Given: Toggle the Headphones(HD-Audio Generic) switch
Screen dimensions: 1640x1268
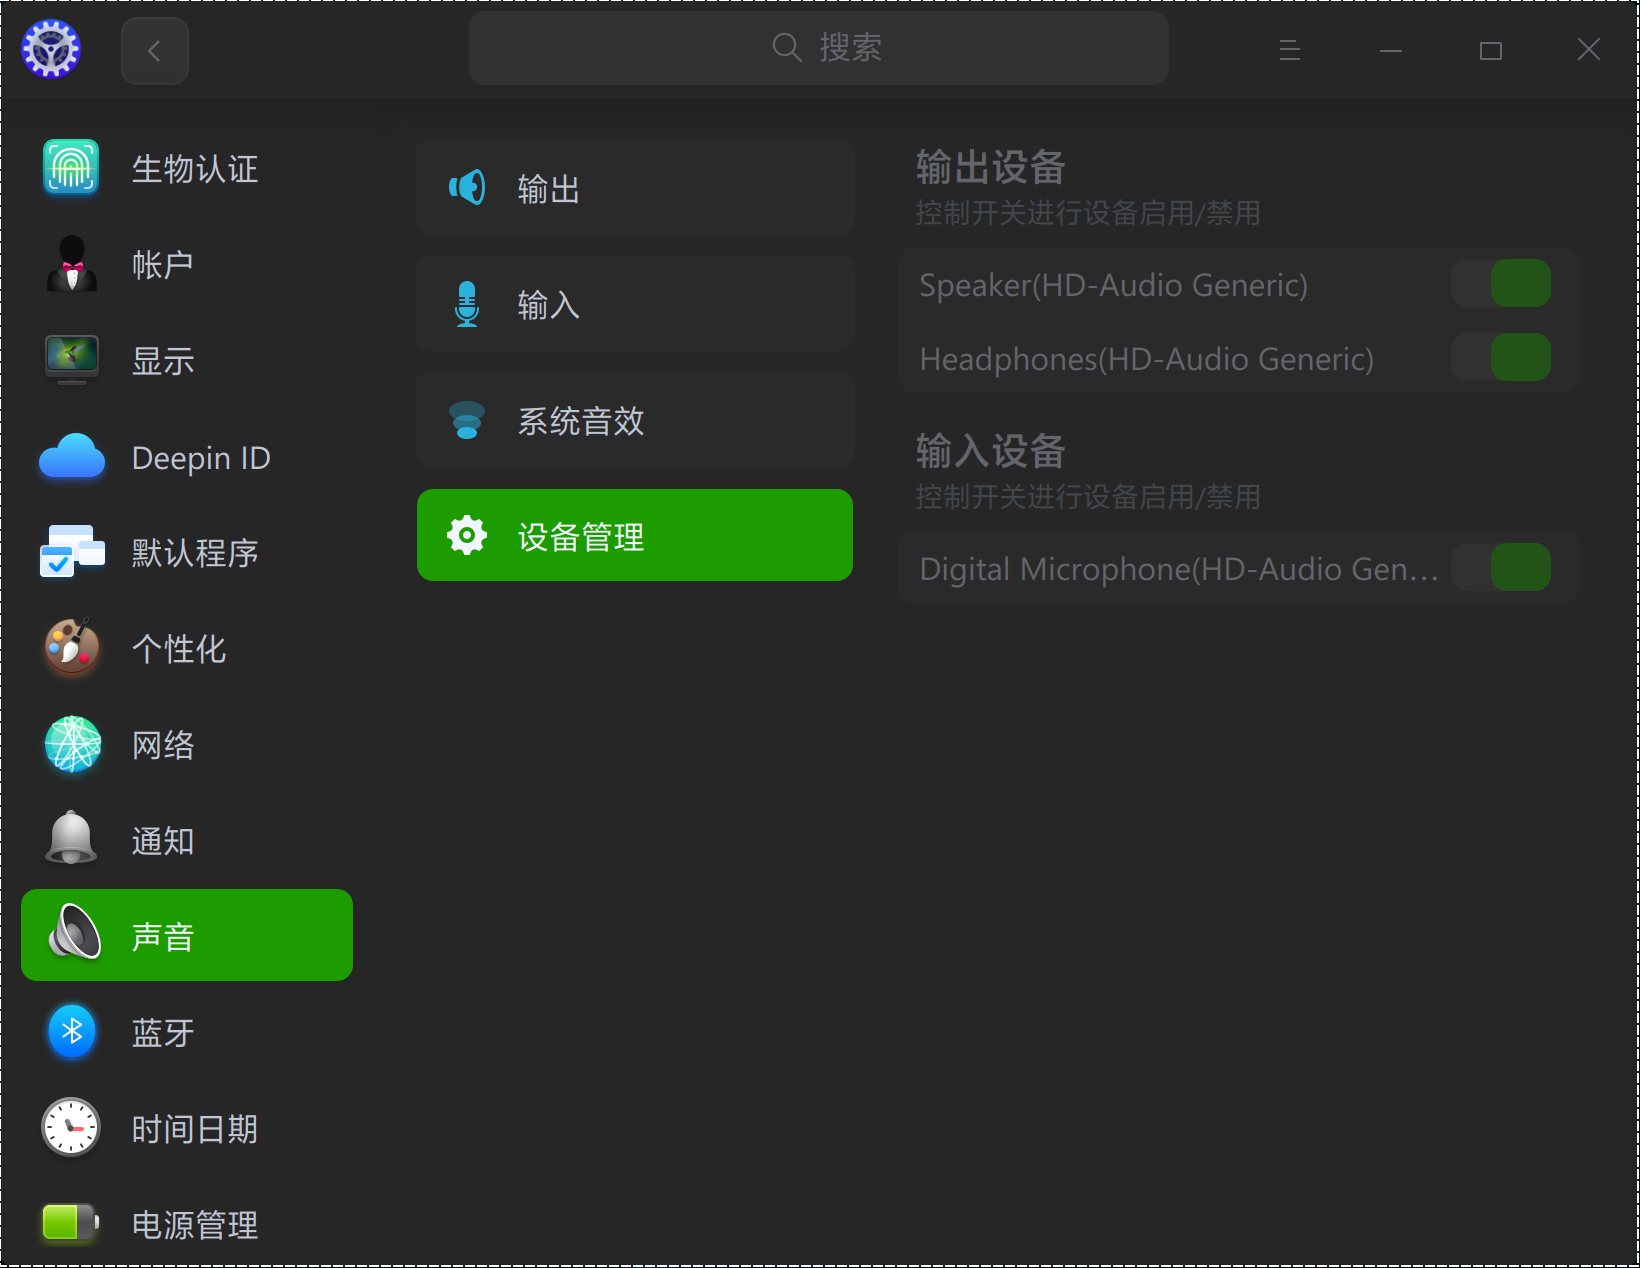Looking at the screenshot, I should coord(1500,358).
